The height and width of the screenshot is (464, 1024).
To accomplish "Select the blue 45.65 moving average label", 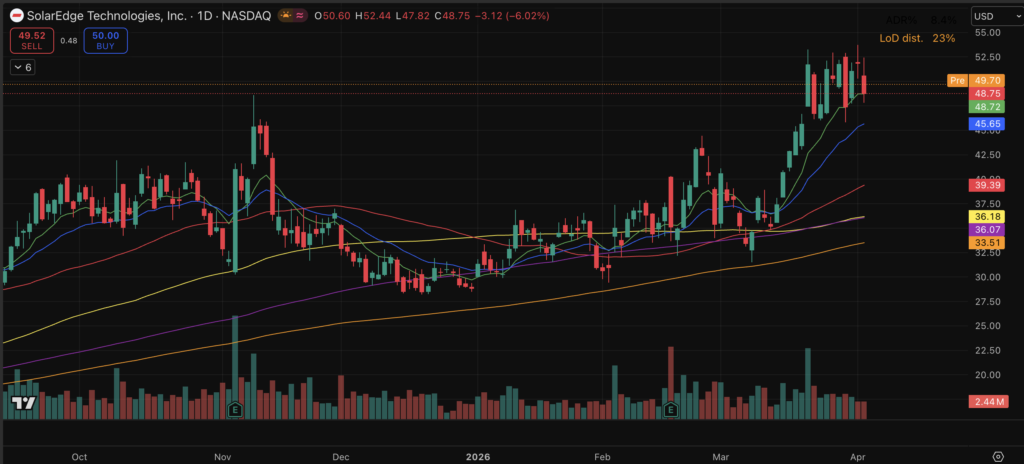I will point(988,124).
